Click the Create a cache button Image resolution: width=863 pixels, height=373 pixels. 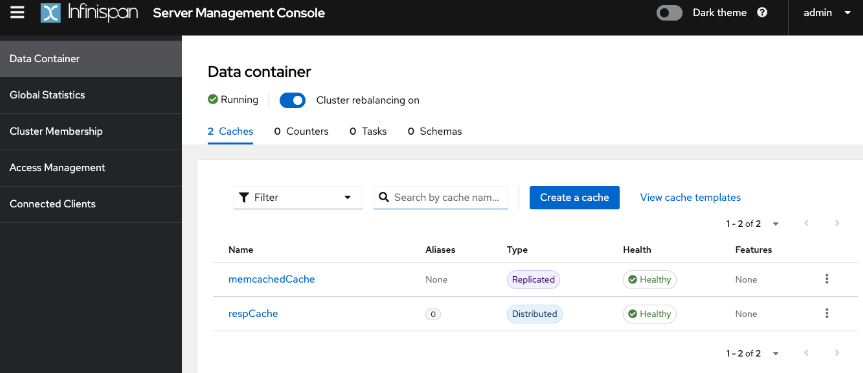[575, 198]
